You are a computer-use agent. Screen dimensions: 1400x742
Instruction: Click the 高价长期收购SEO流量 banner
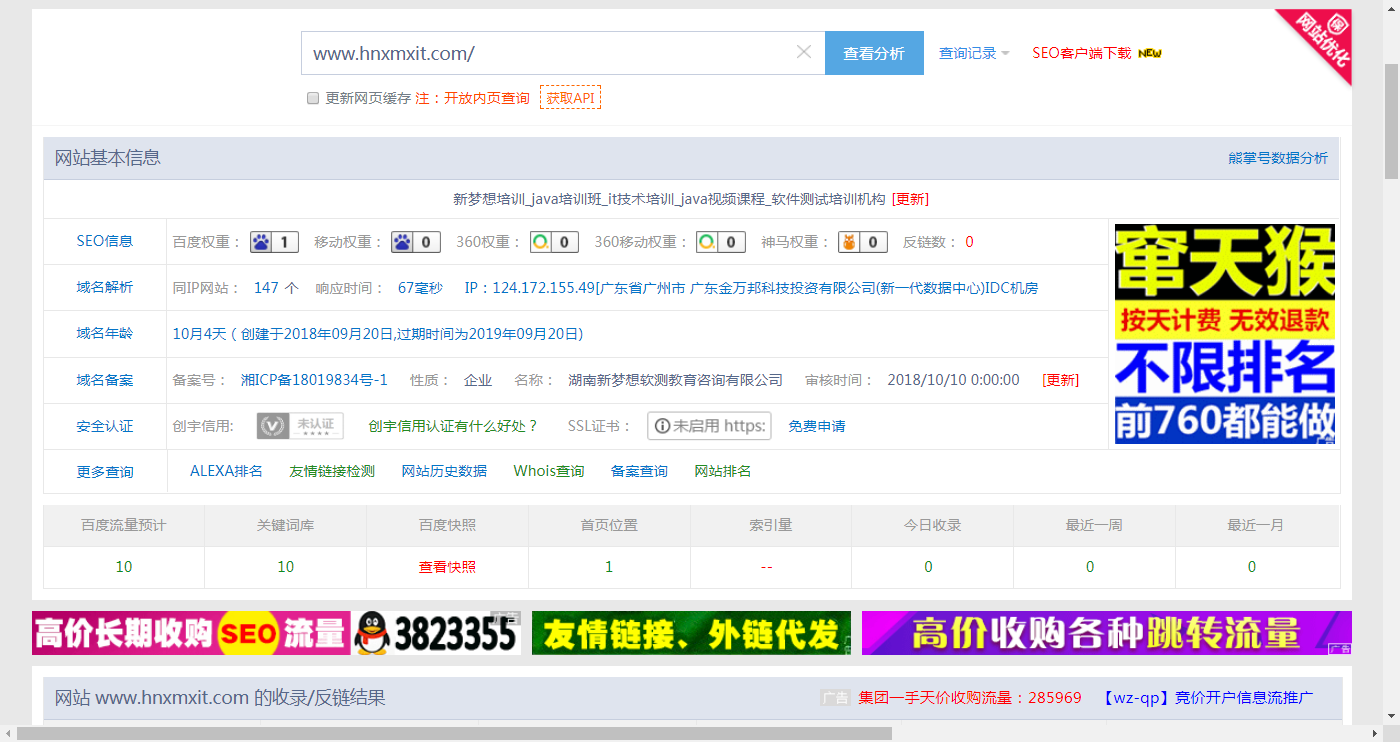pyautogui.click(x=276, y=633)
